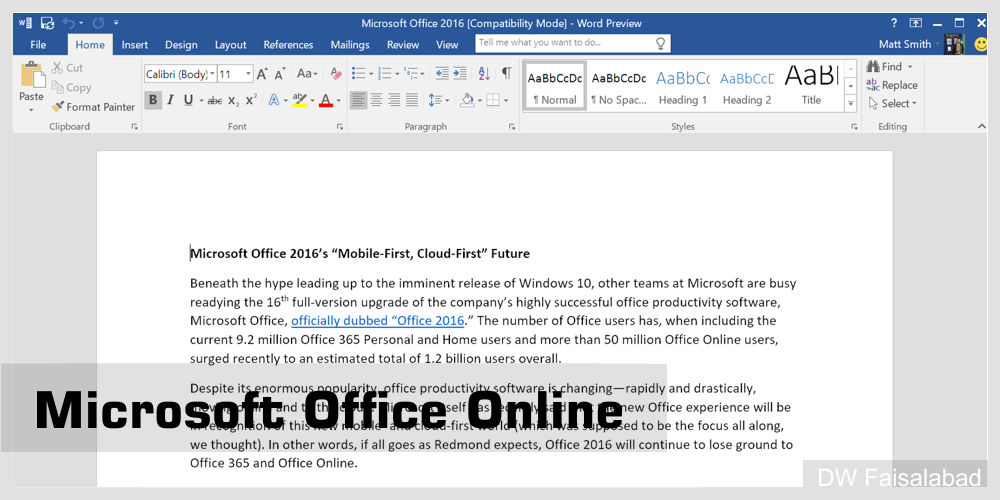Switch to the Mailings tab

point(350,45)
